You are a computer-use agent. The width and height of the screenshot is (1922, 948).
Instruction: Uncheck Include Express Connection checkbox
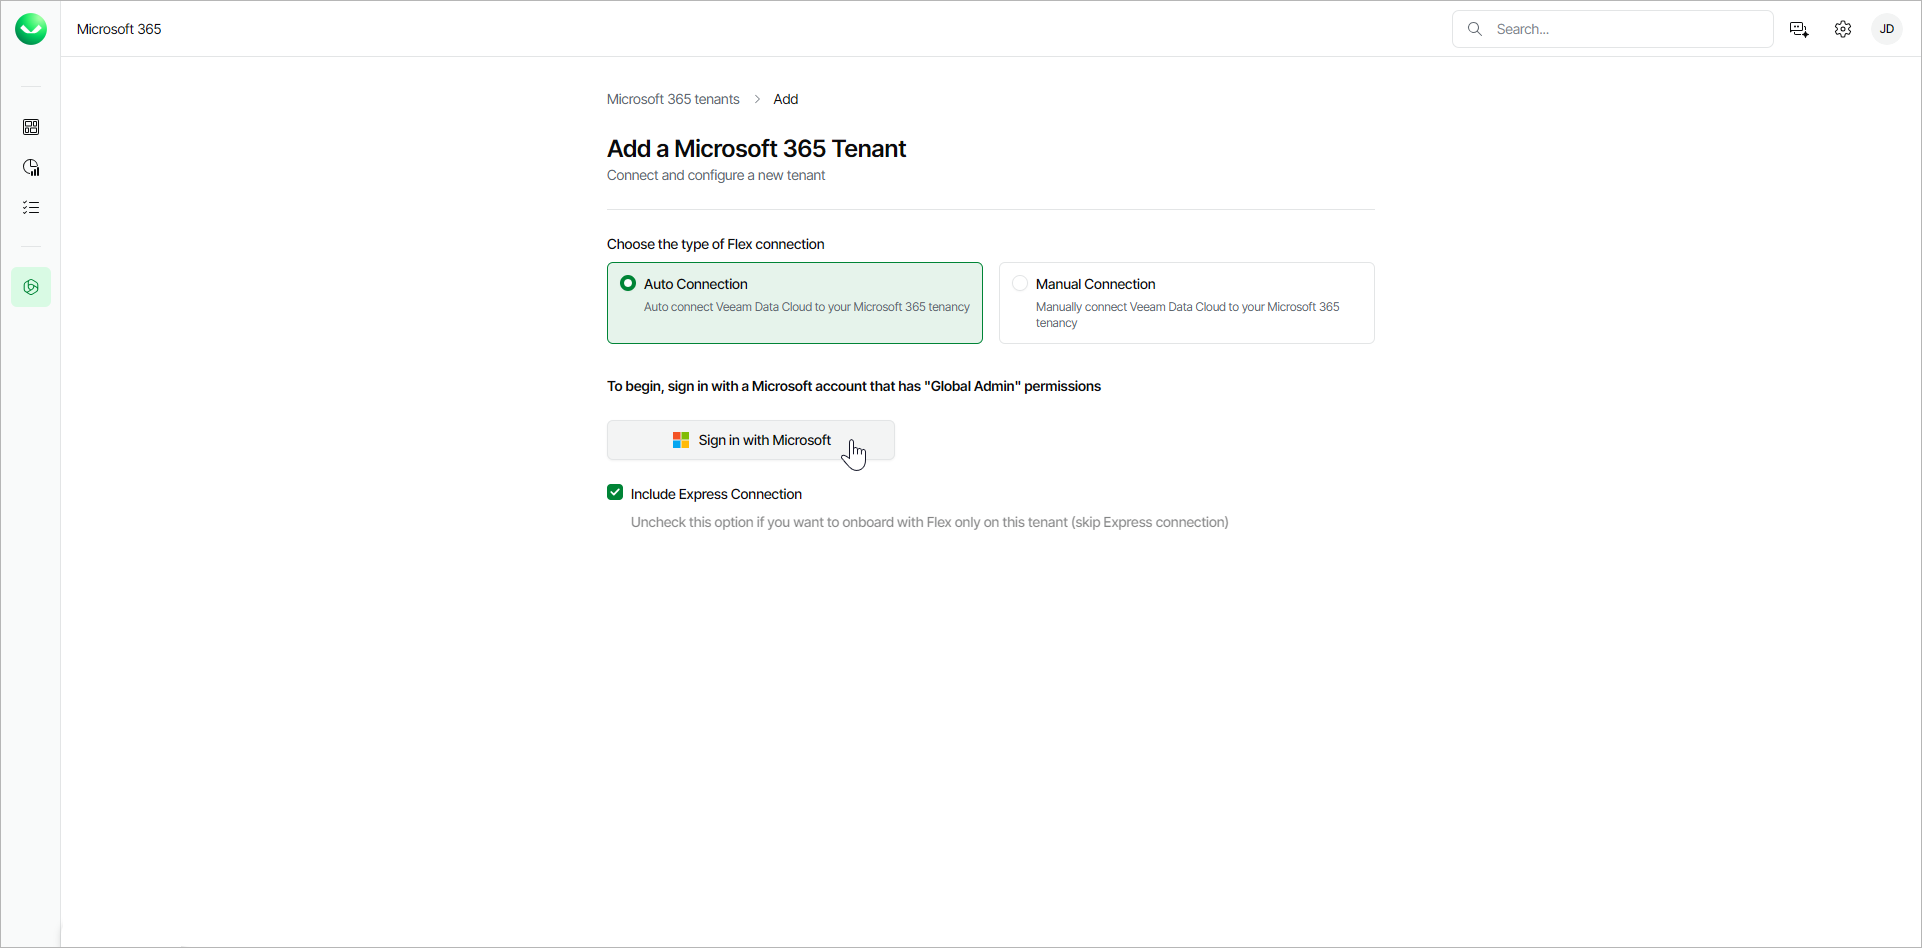[x=615, y=492]
